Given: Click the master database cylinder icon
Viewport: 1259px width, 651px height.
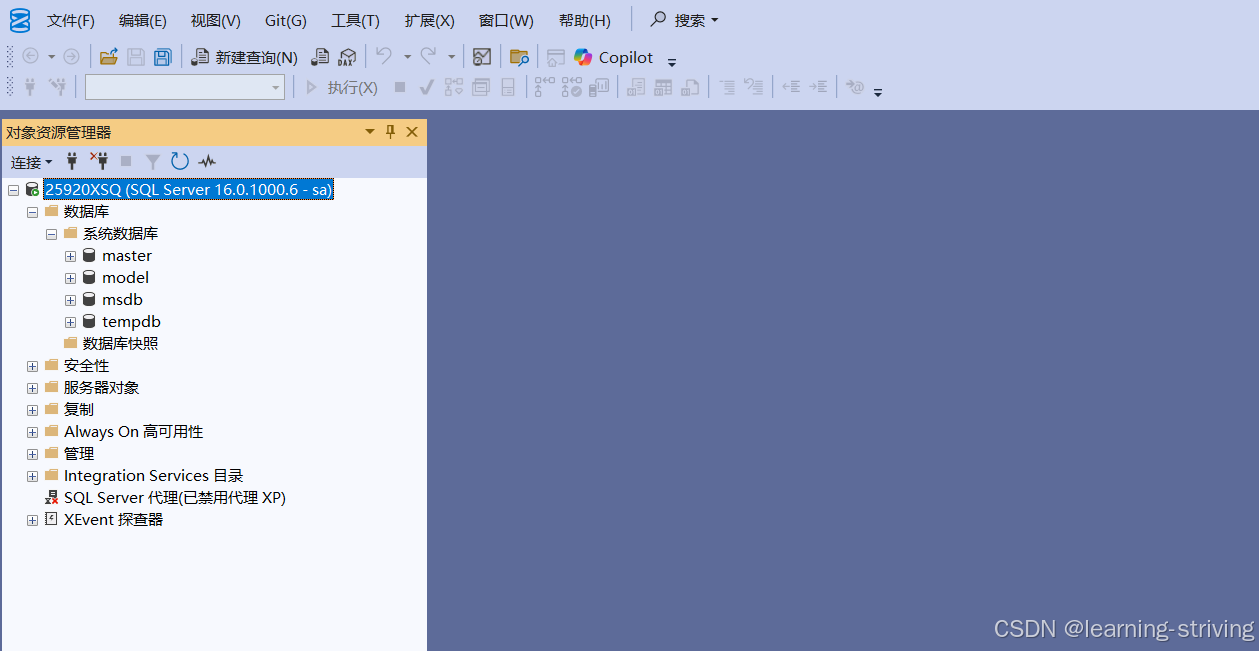Looking at the screenshot, I should tap(90, 255).
